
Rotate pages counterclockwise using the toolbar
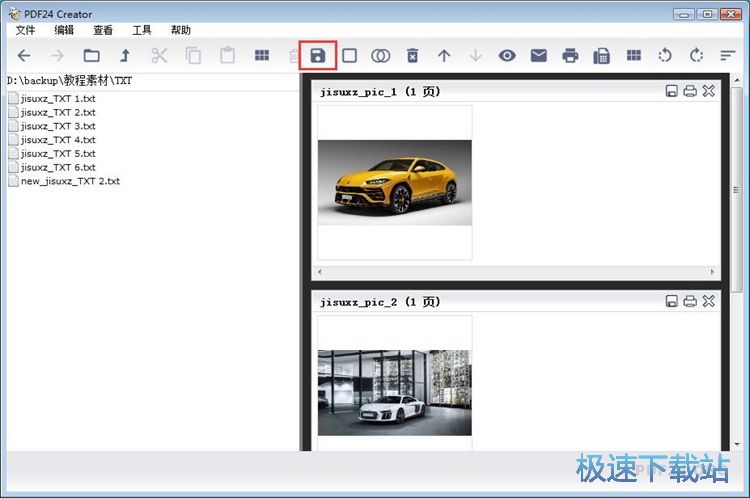665,56
